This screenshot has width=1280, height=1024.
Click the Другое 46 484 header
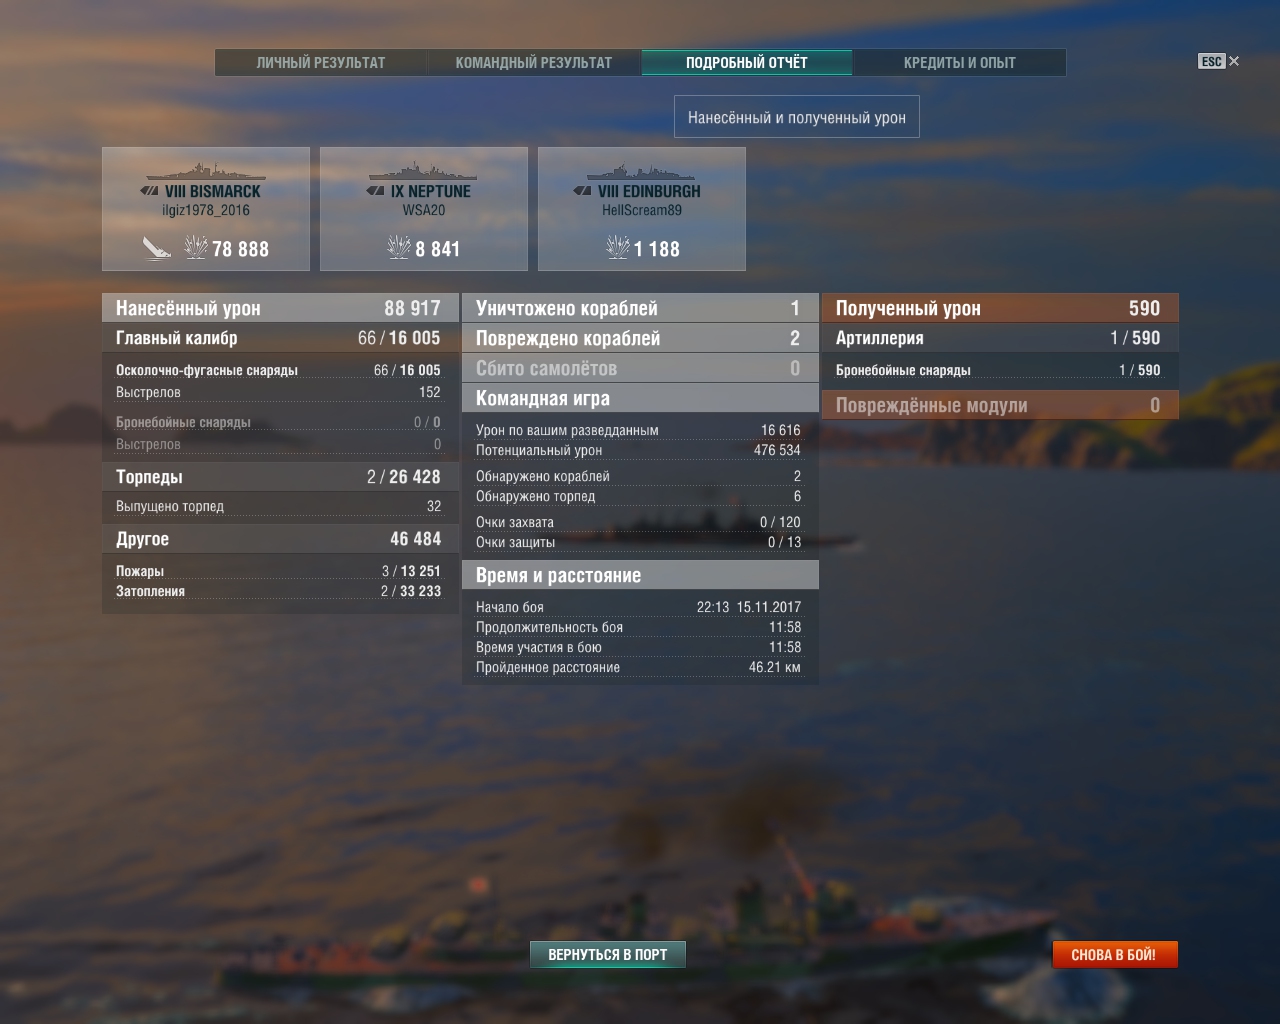(x=279, y=539)
